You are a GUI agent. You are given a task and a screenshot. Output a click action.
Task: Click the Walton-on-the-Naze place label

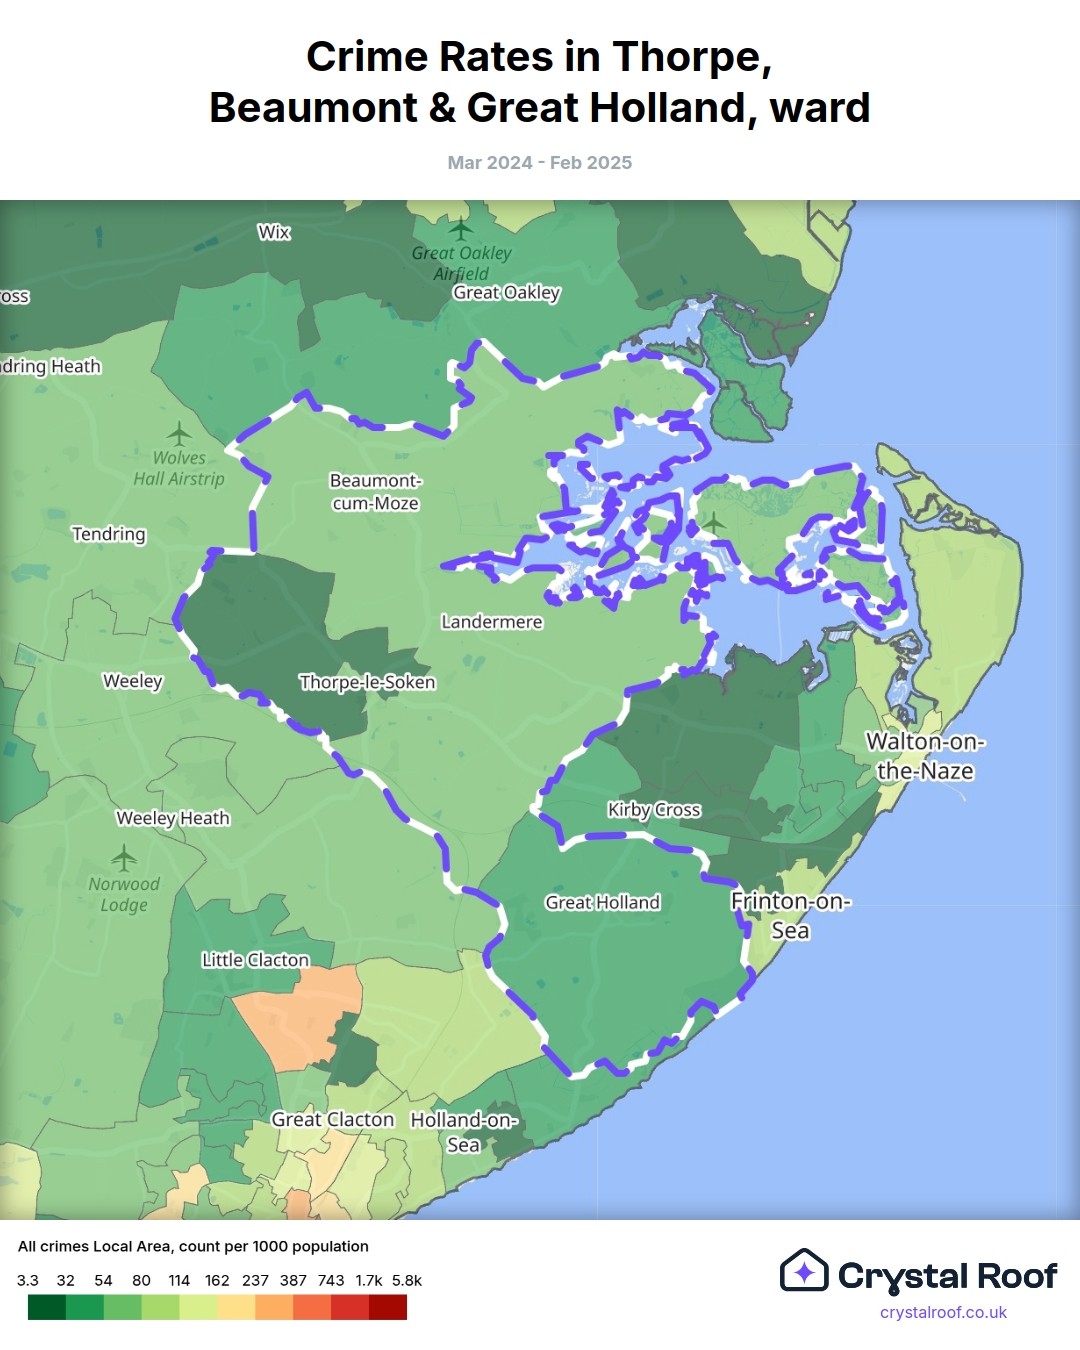point(925,756)
